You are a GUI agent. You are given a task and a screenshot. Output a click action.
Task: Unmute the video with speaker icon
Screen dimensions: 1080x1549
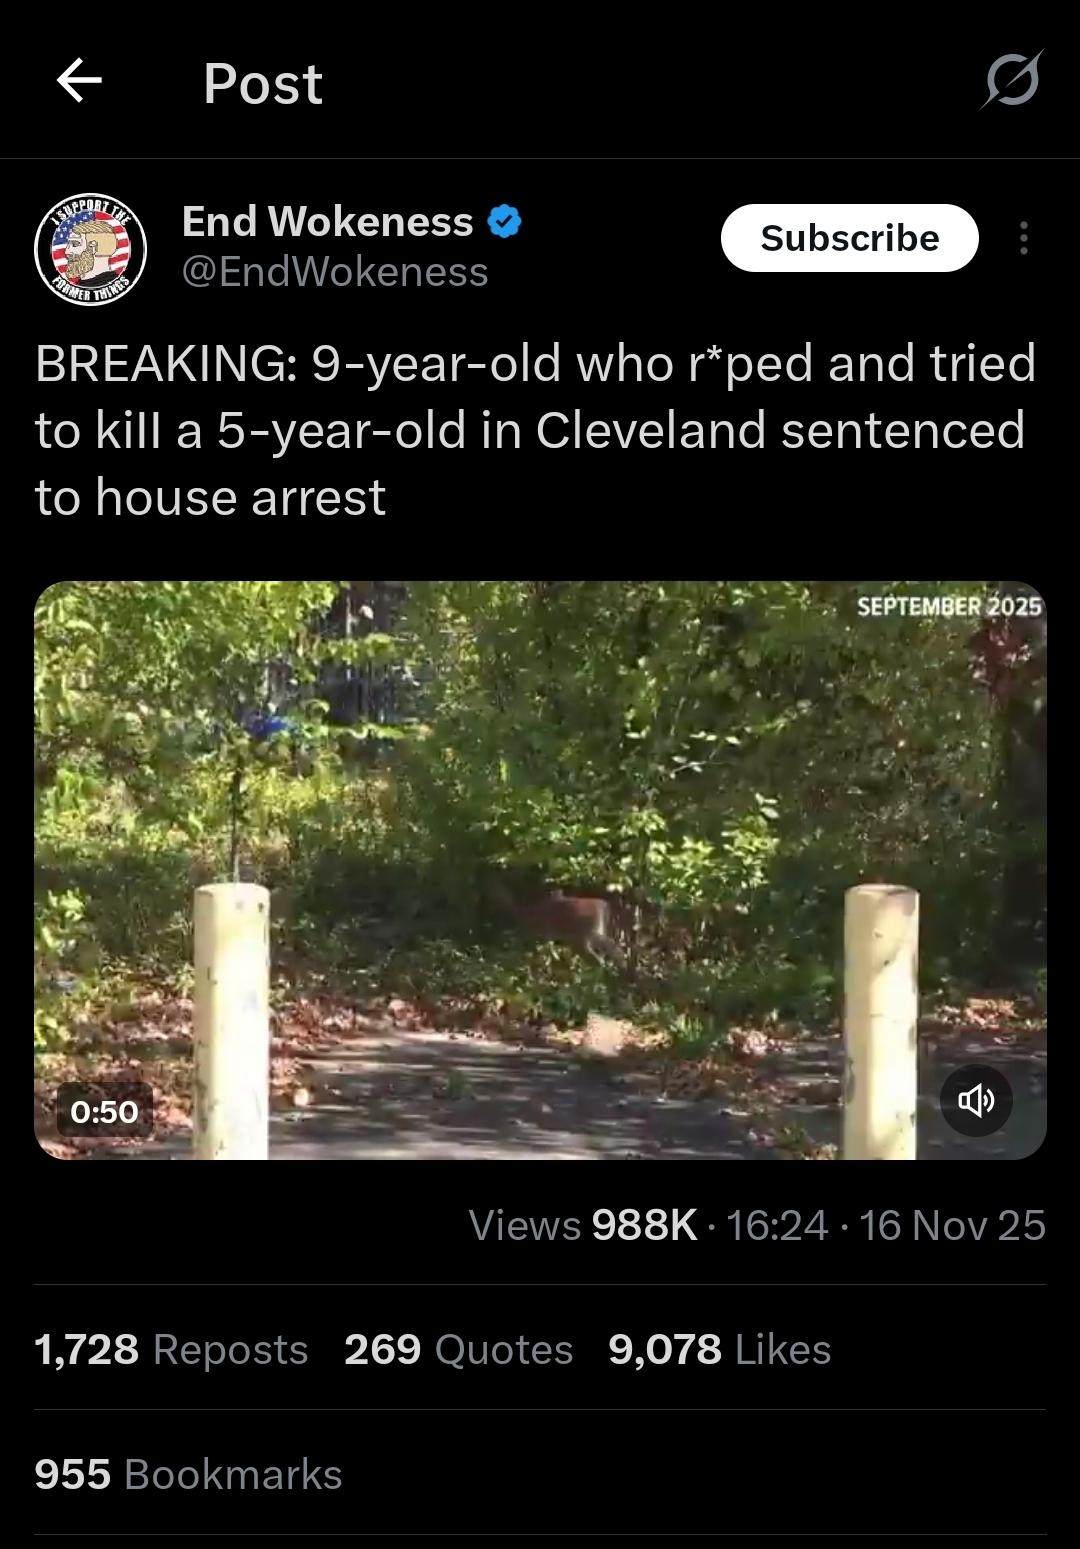coord(976,1101)
